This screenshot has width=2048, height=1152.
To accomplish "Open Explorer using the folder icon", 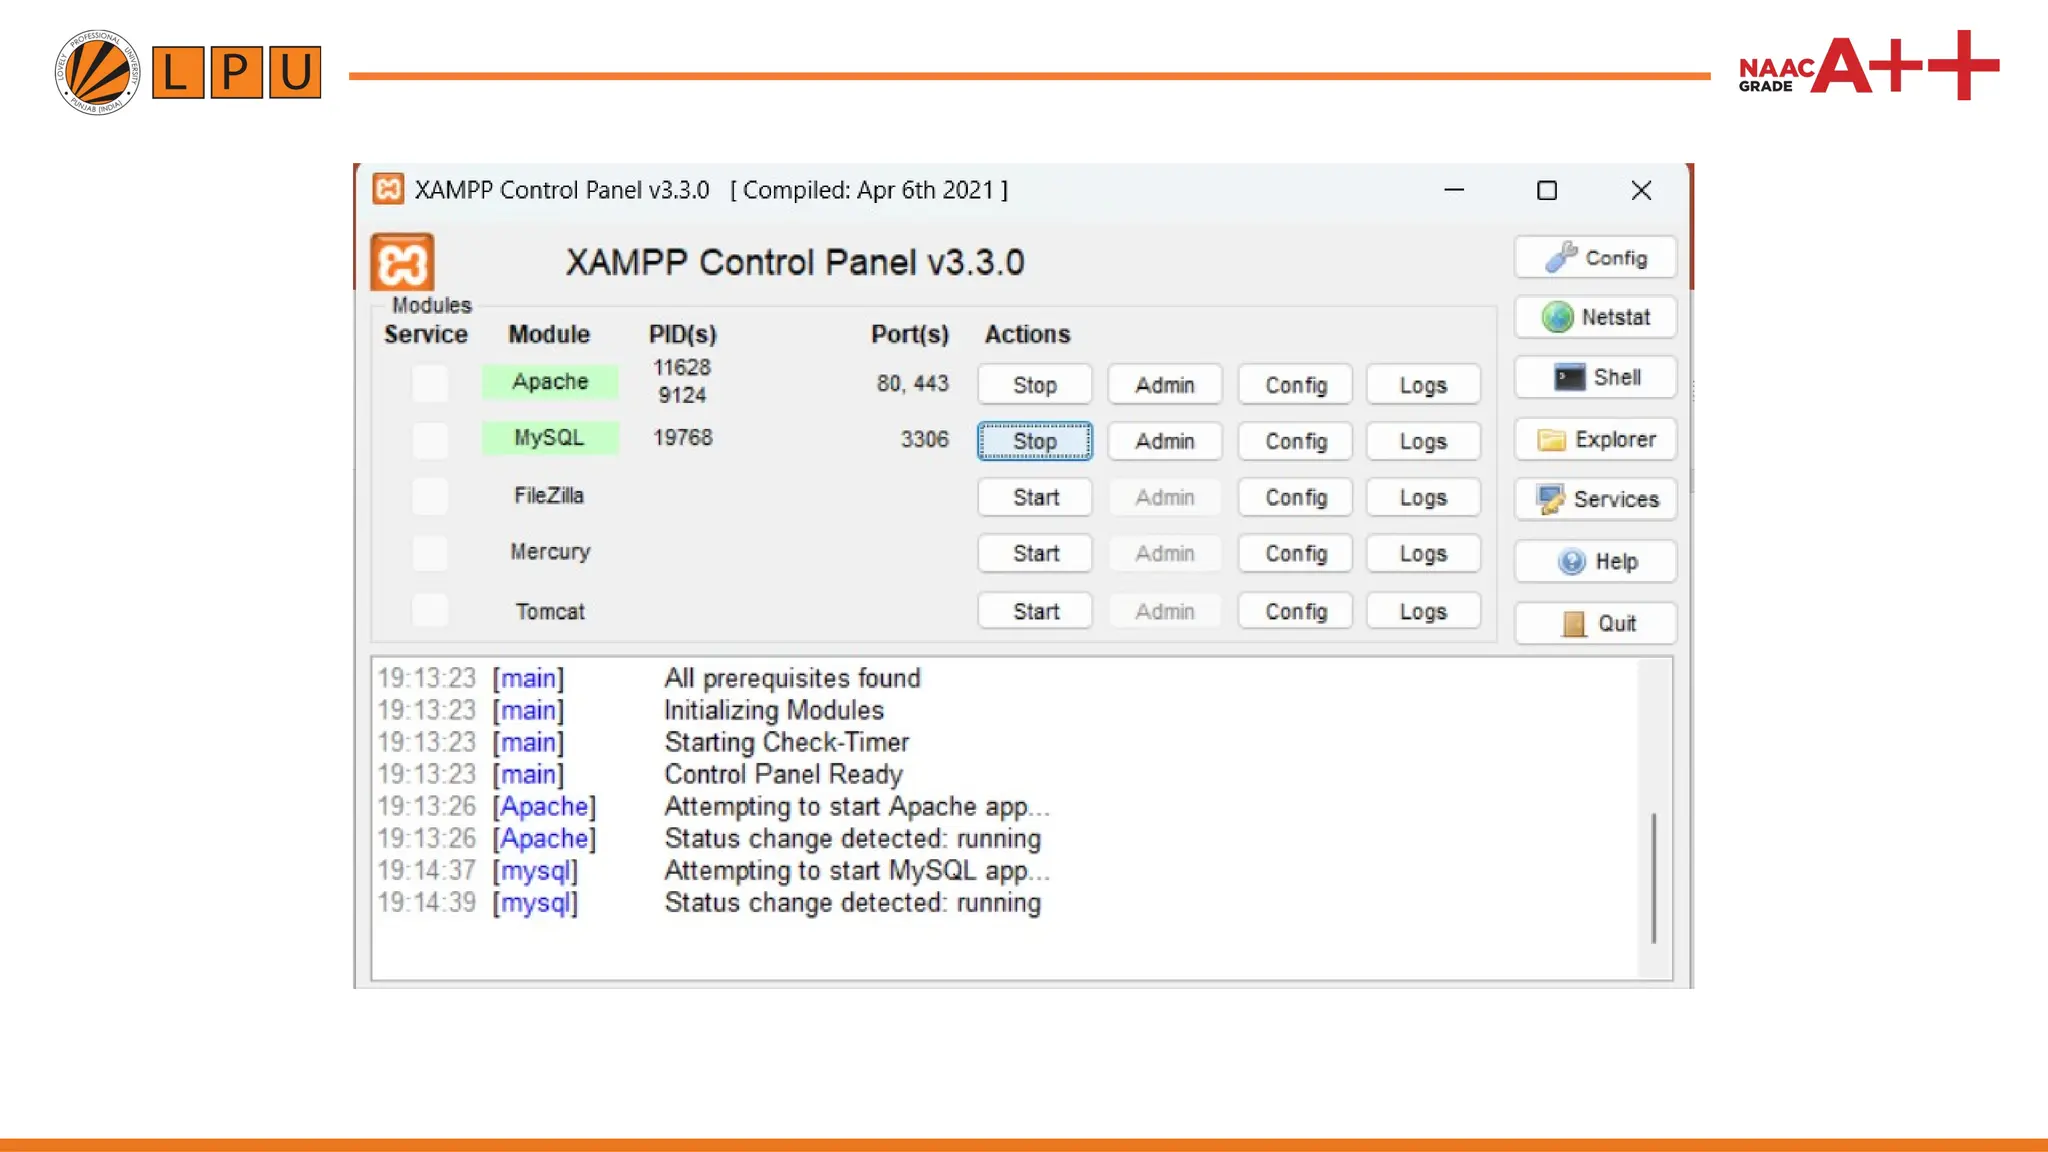I will [1551, 439].
